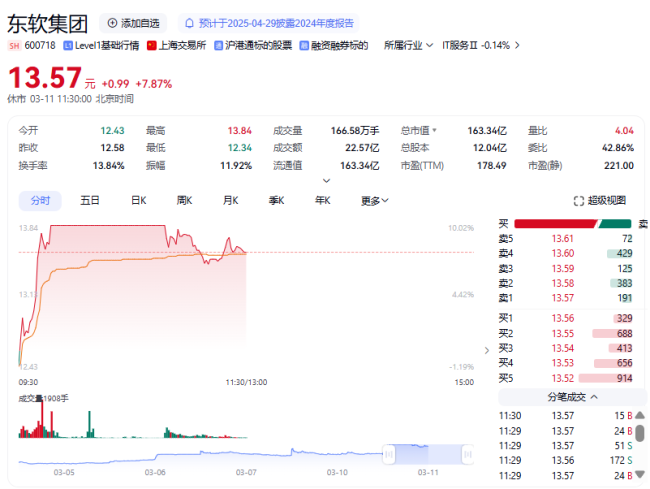Viewport: 650px width, 489px height.
Task: Click the 172 S trade volume entry
Action: [x=621, y=460]
